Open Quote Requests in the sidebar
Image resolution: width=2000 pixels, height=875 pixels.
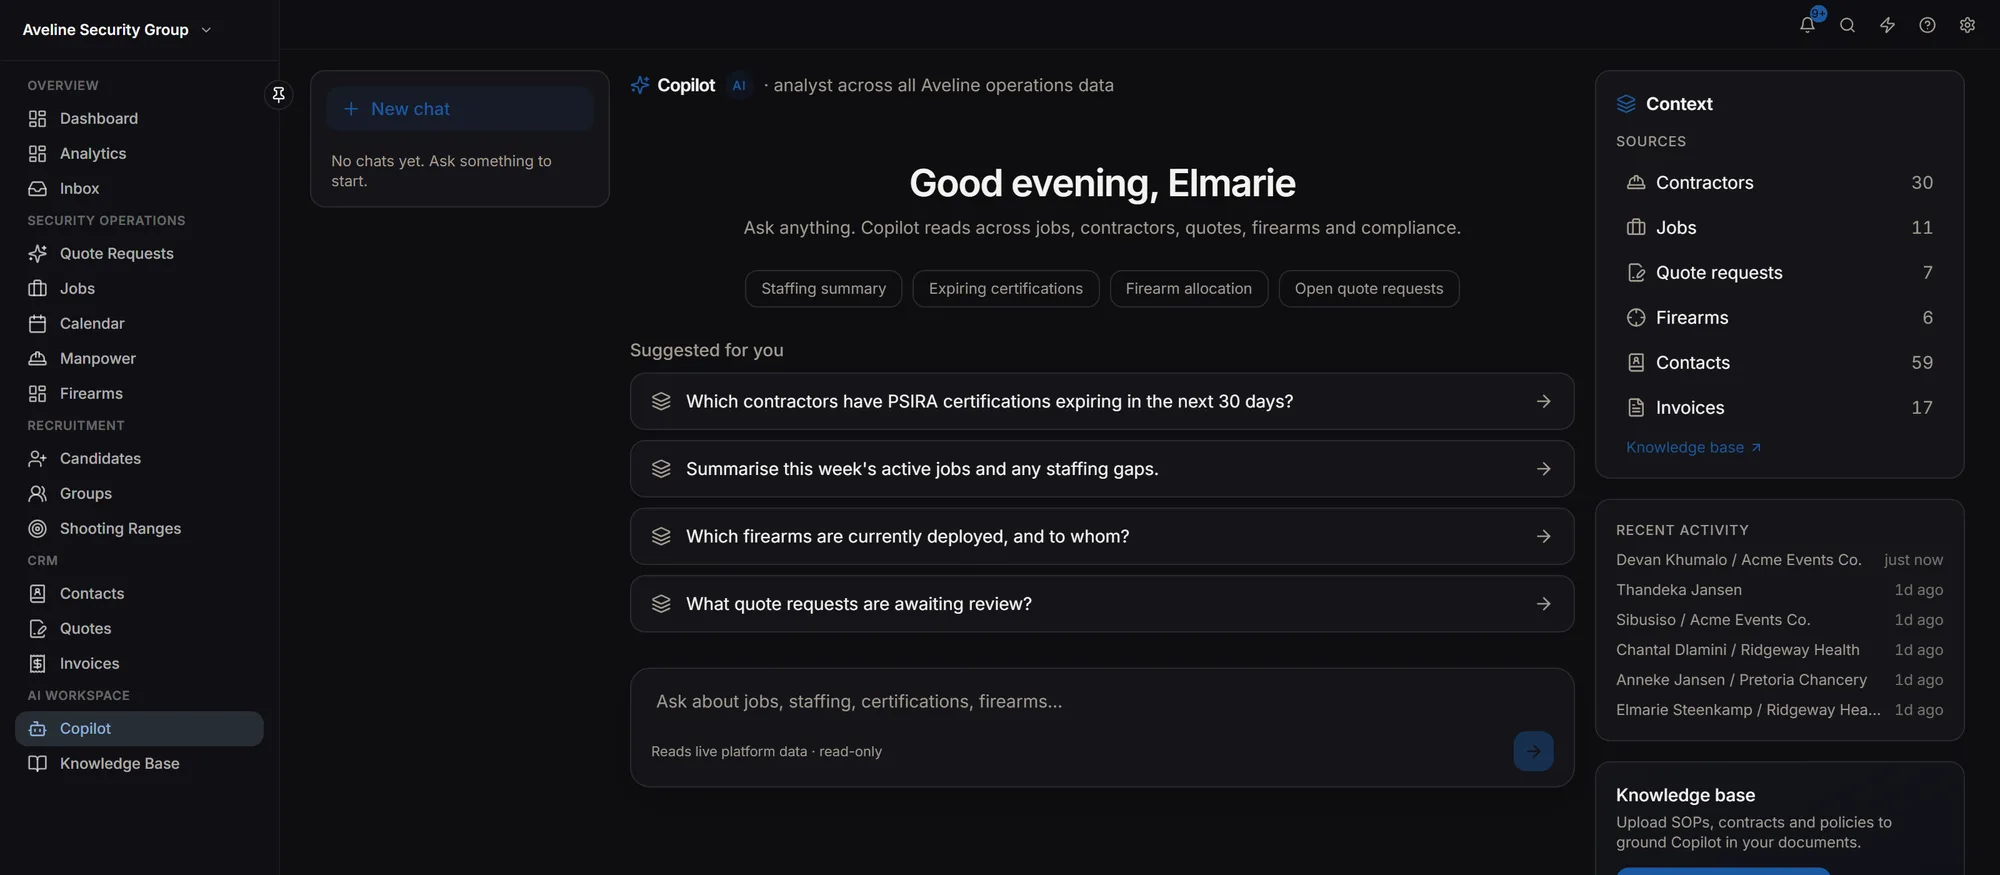pos(139,253)
